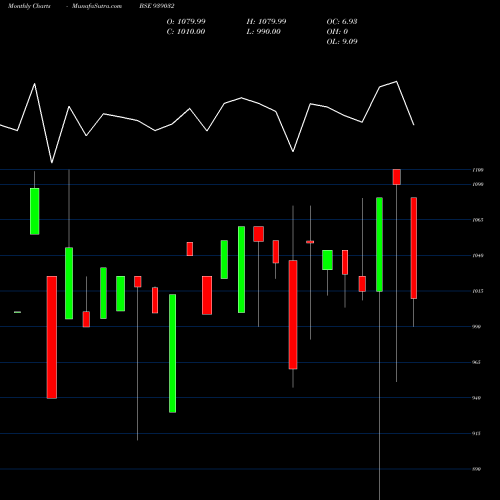This screenshot has height=500, width=500.
Task: Click the H: 1079.99 high value
Action: [x=266, y=22]
